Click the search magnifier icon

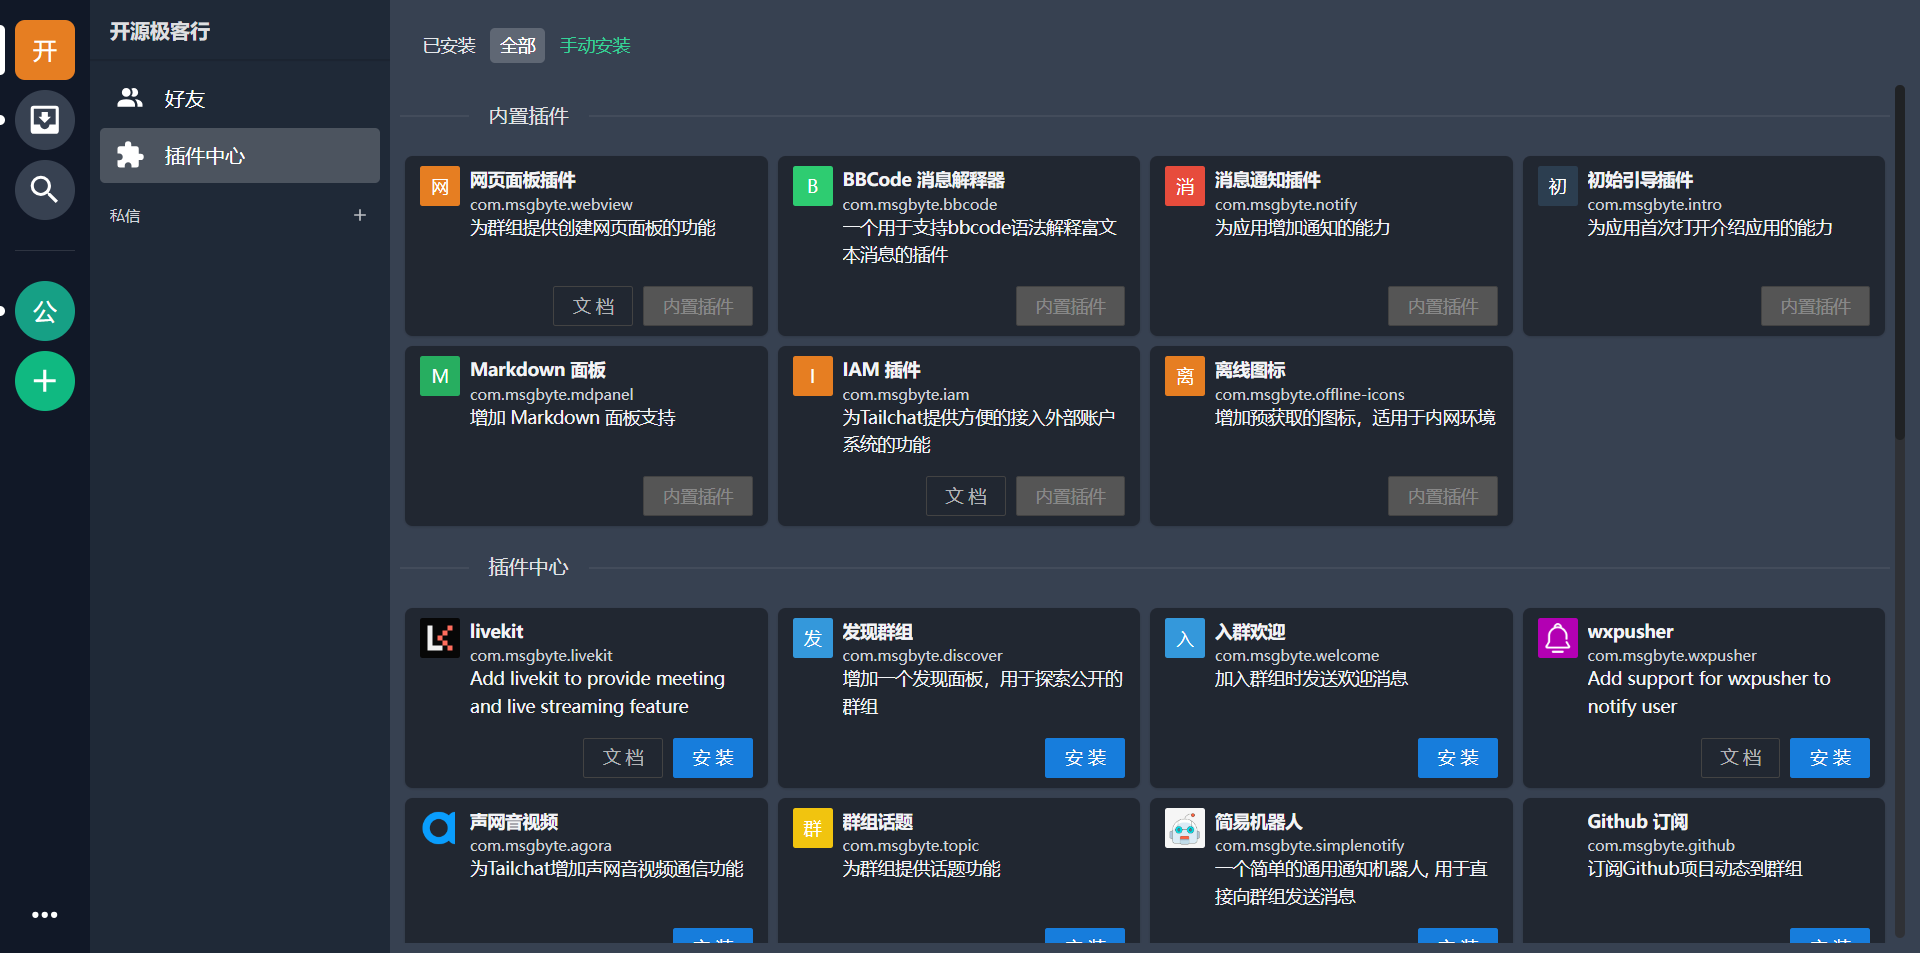[45, 189]
